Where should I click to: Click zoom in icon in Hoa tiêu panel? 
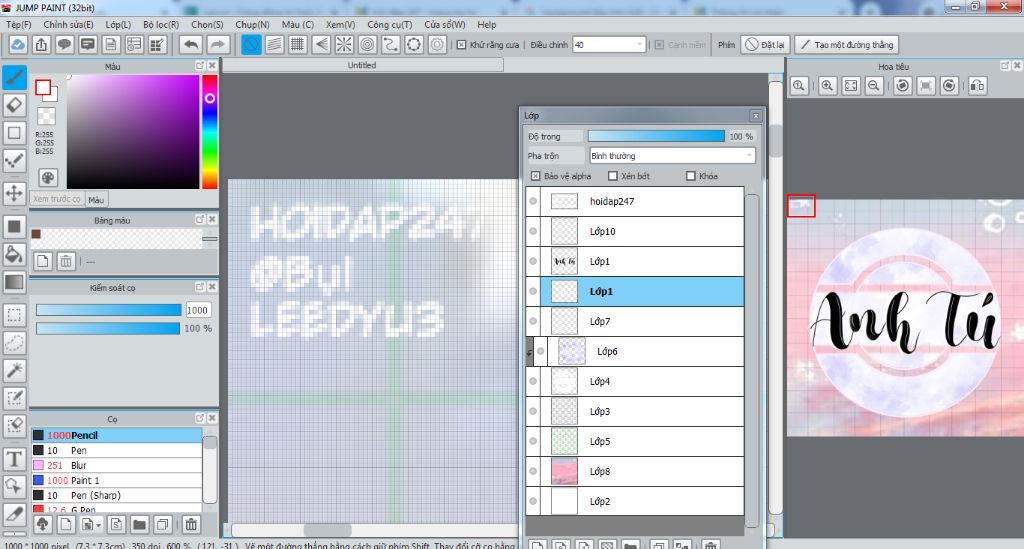(827, 86)
